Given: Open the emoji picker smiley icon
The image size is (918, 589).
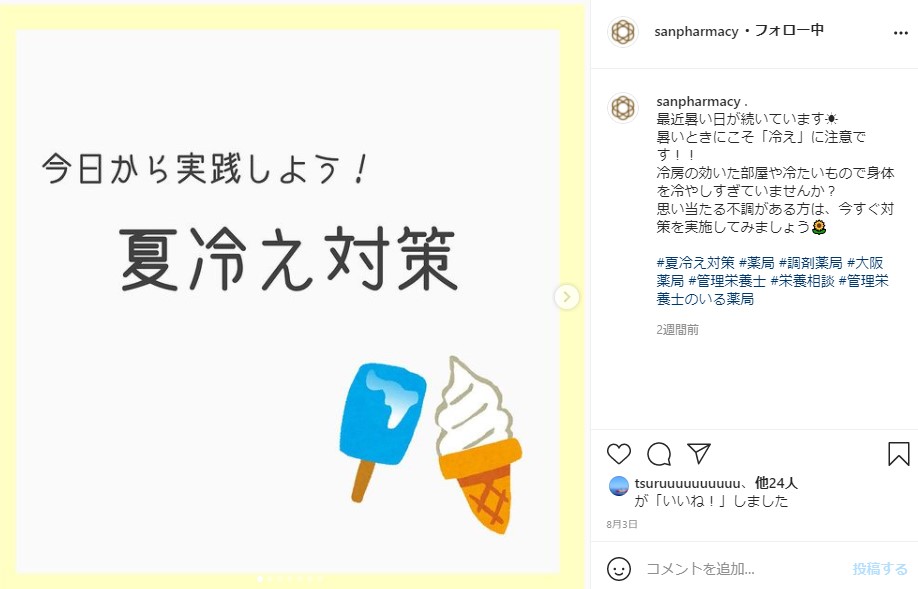Looking at the screenshot, I should tap(619, 569).
